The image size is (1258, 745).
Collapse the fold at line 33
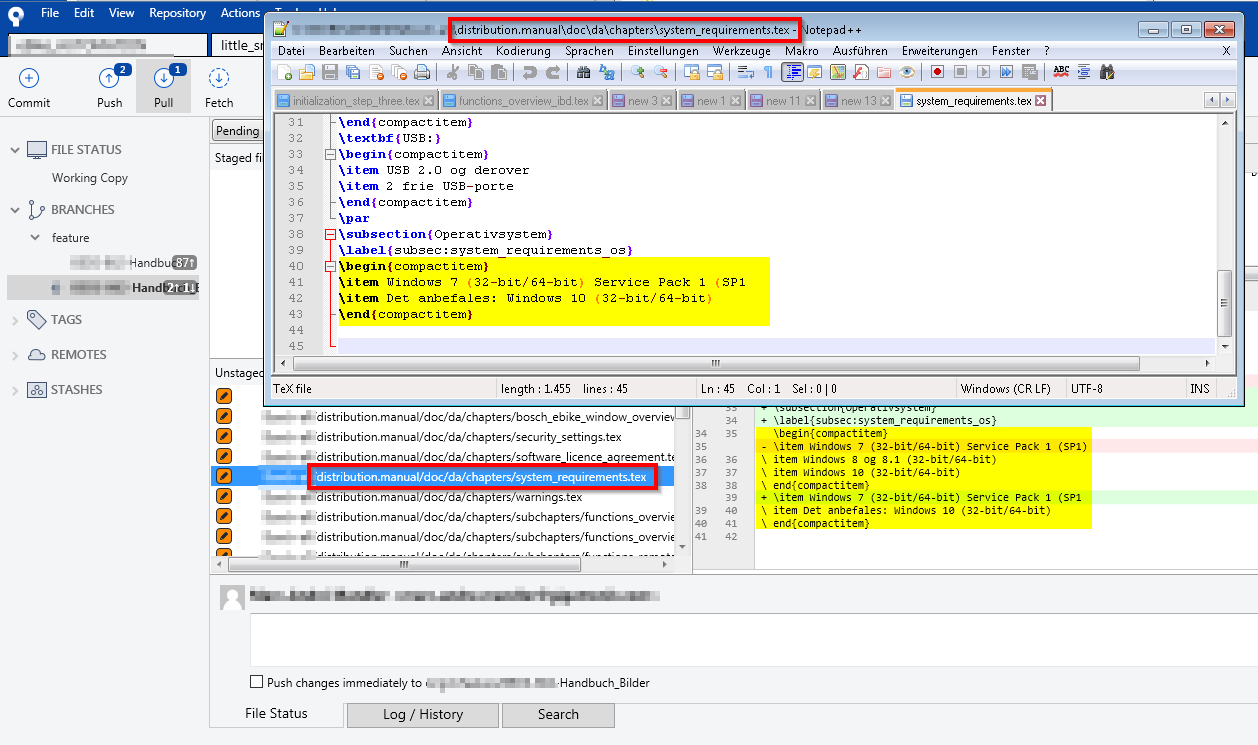pos(330,155)
